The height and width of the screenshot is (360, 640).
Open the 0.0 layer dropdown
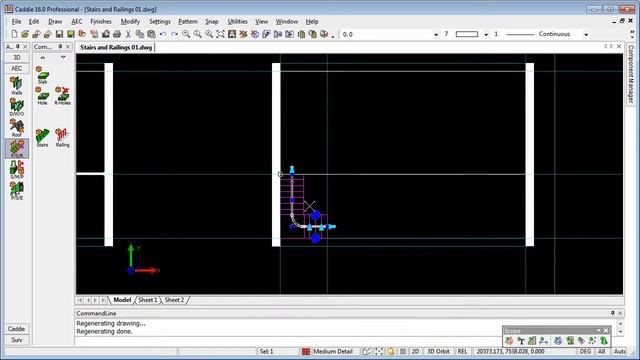pyautogui.click(x=436, y=35)
